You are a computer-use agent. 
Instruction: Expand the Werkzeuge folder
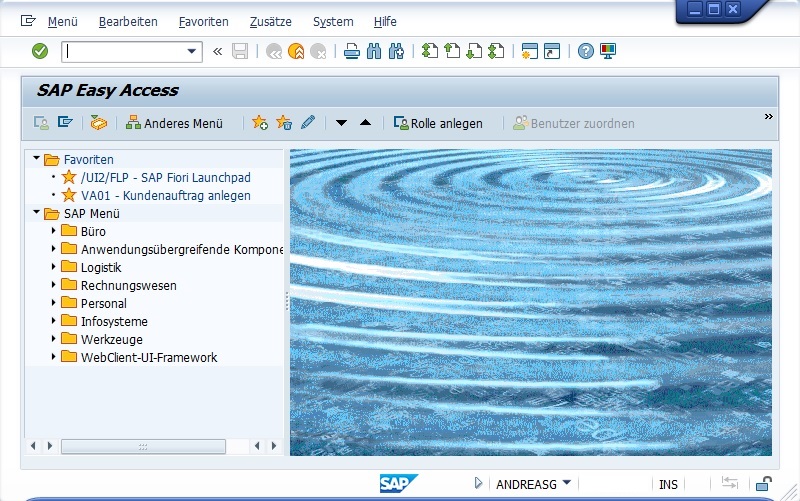pyautogui.click(x=53, y=338)
